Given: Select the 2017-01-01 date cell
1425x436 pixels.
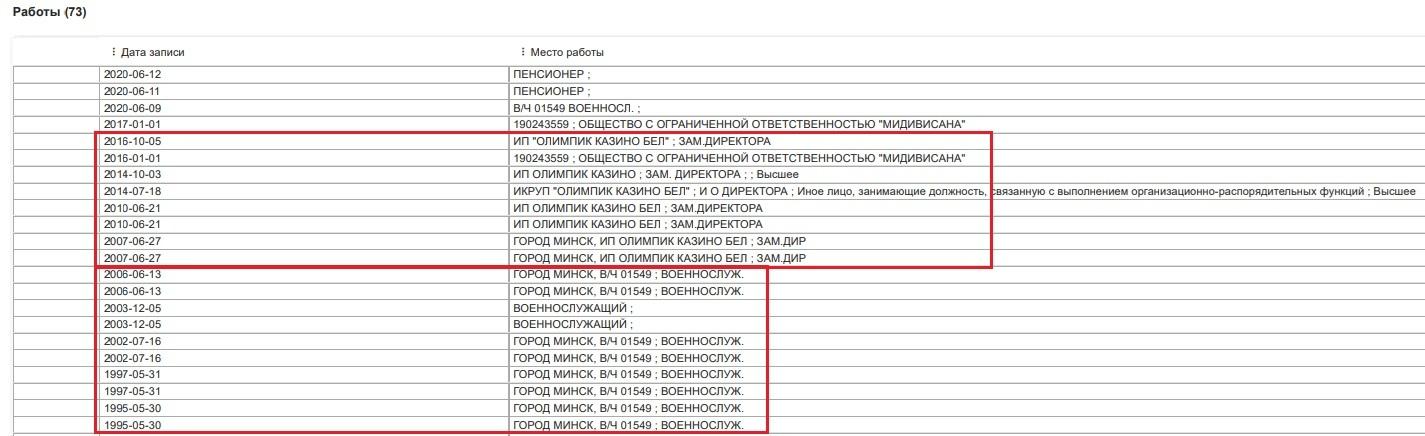Looking at the screenshot, I should [133, 124].
